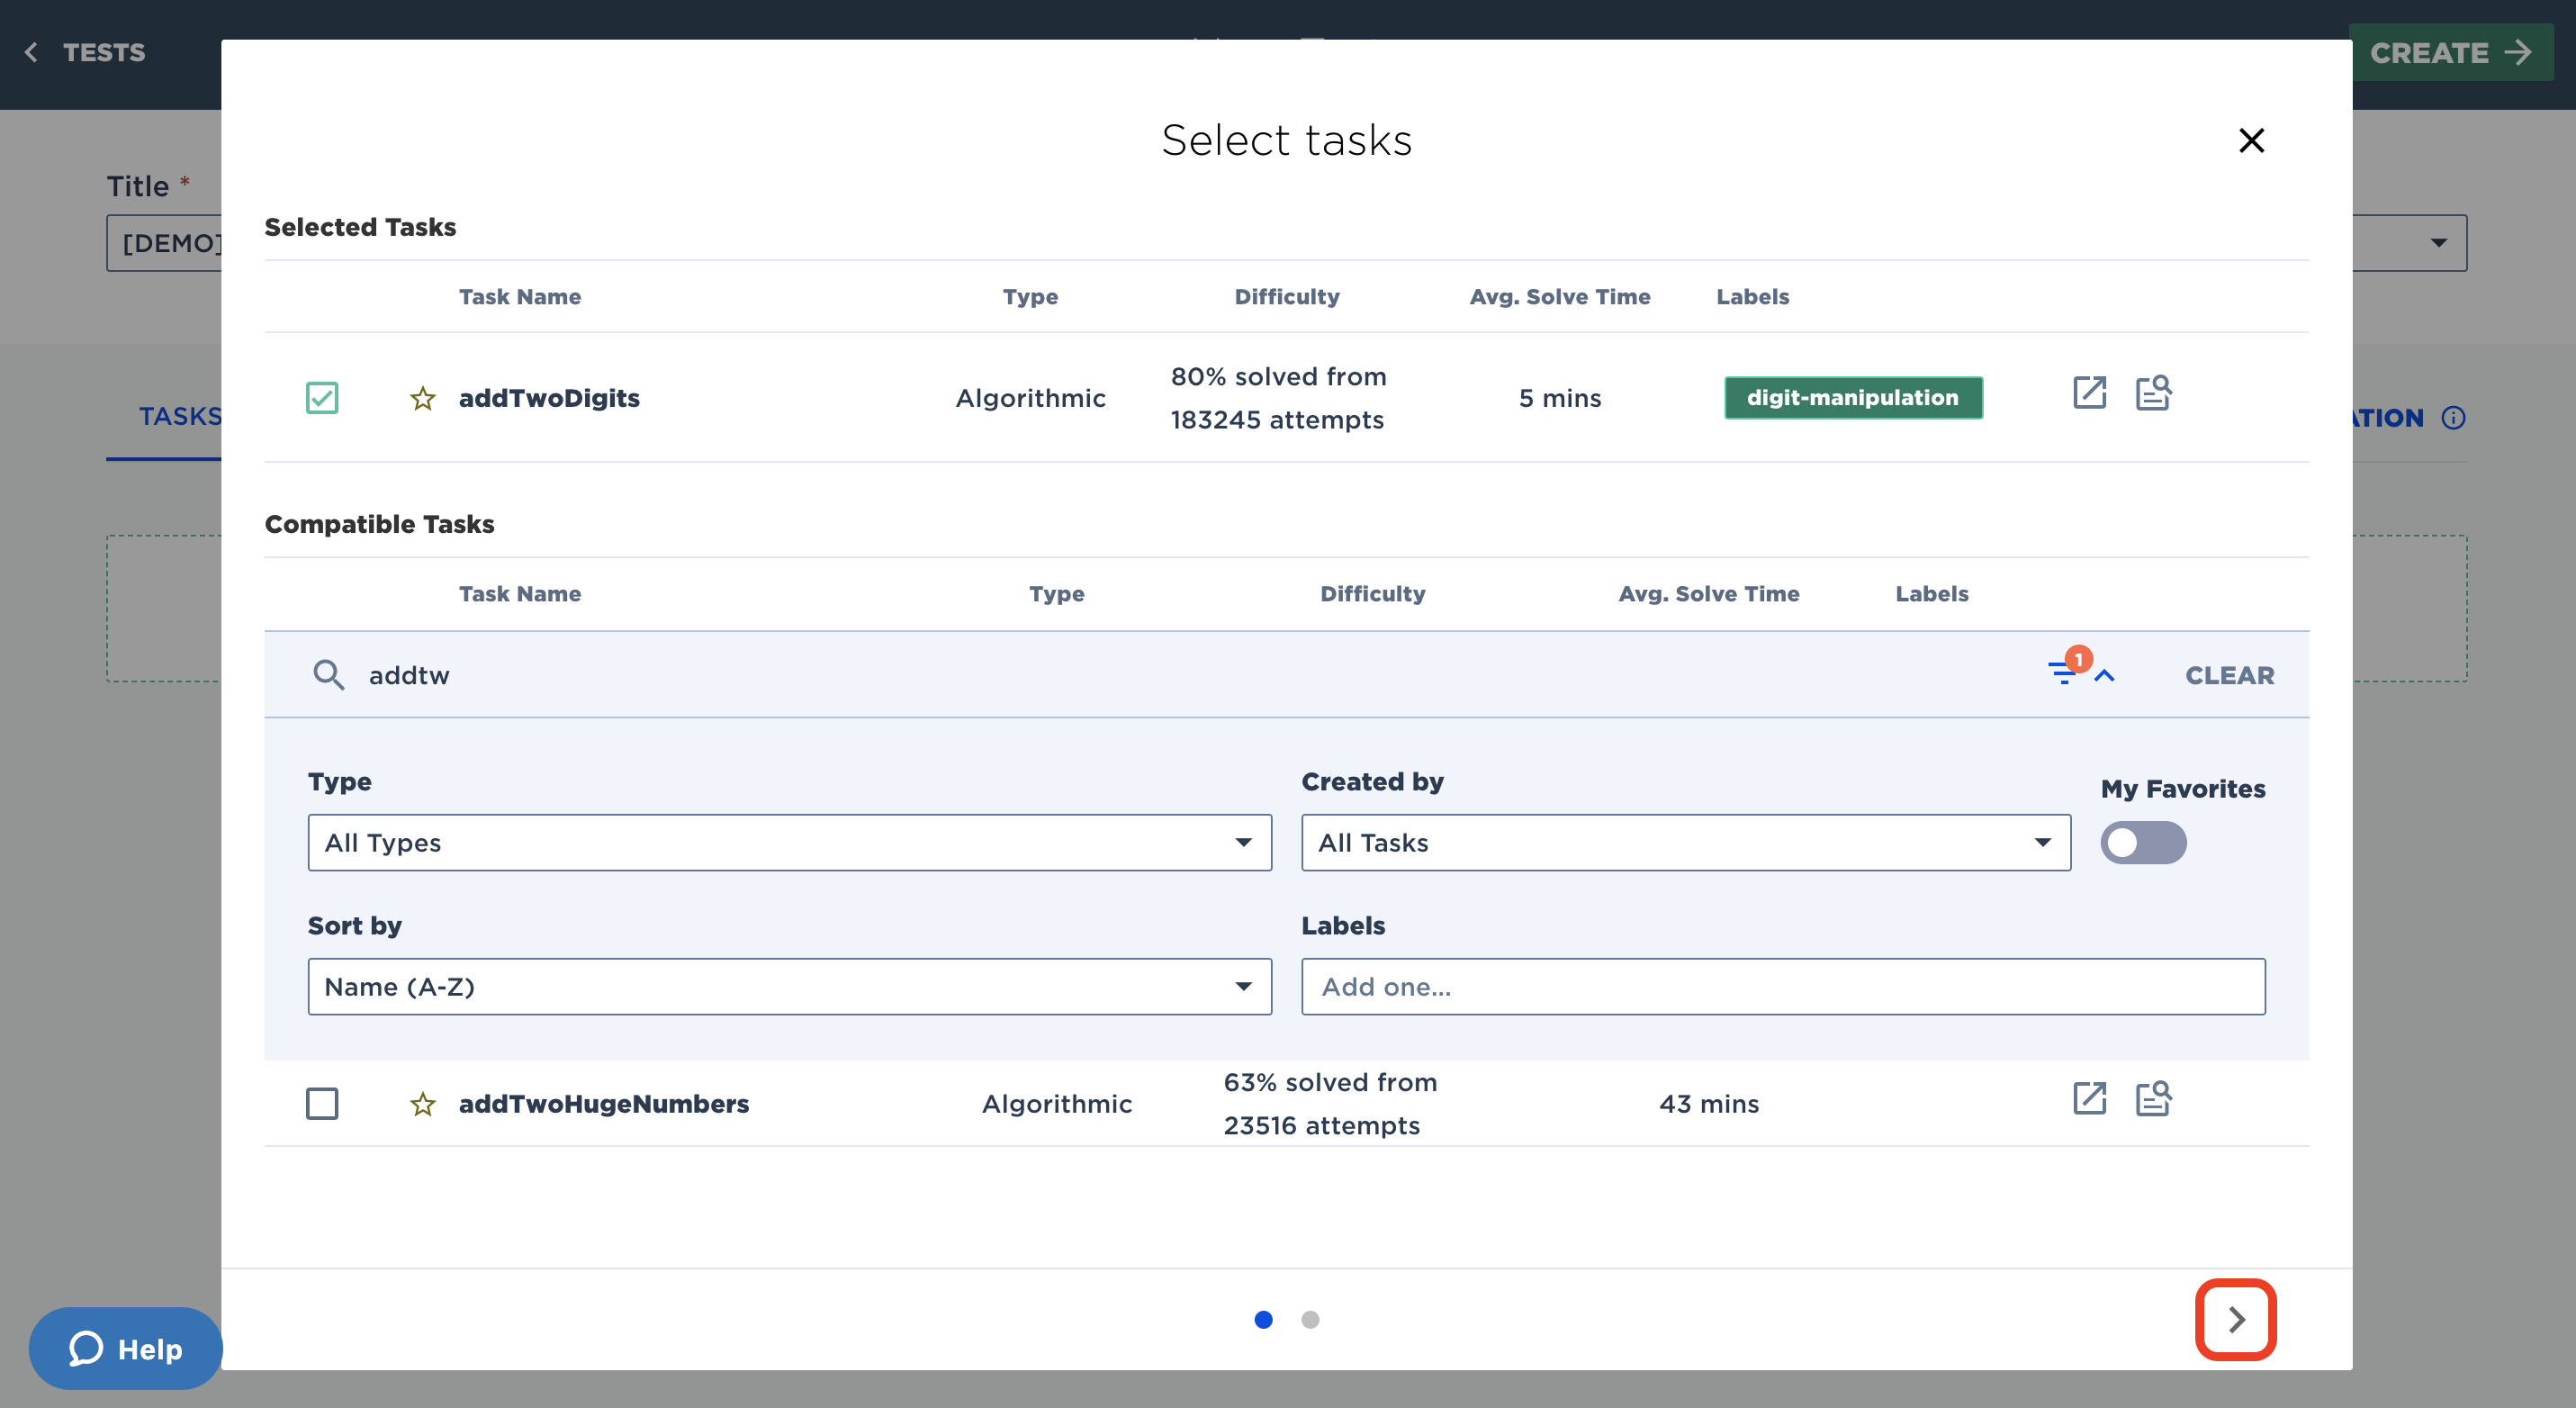The height and width of the screenshot is (1408, 2576).
Task: Switch to the TASKS tab
Action: point(178,417)
